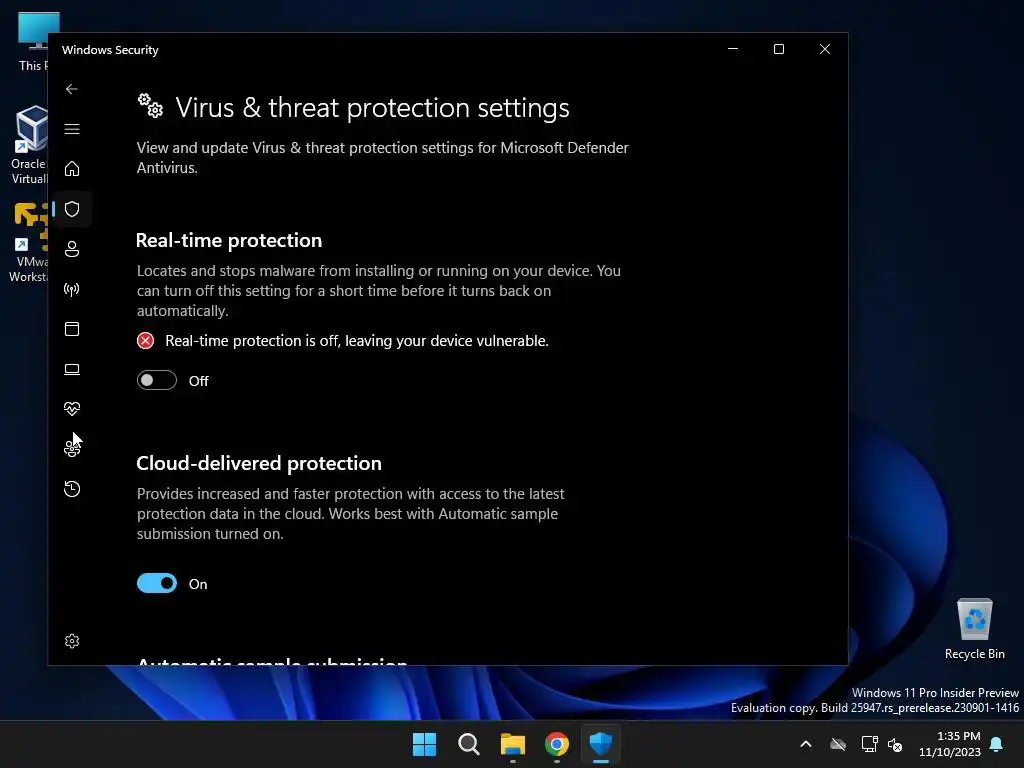Show hidden system tray icons

806,744
